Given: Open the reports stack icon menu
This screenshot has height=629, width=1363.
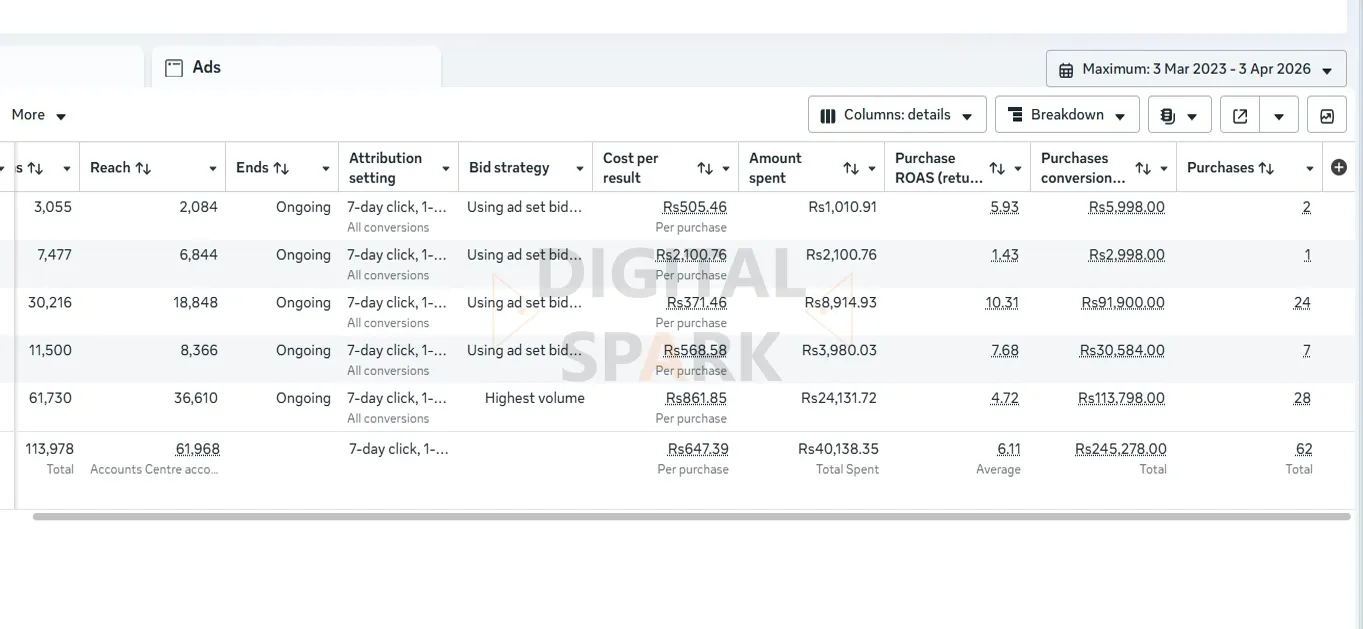Looking at the screenshot, I should click(x=1179, y=115).
